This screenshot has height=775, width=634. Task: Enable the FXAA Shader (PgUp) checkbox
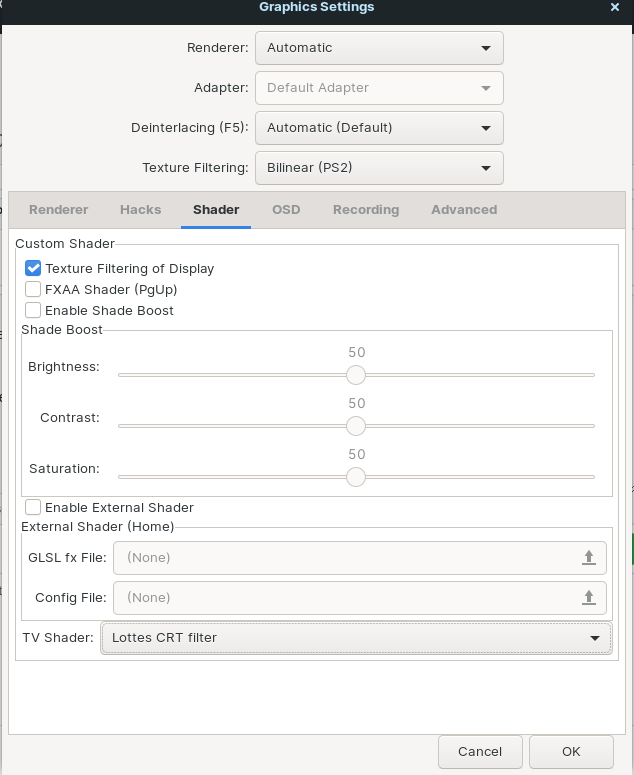pos(33,289)
